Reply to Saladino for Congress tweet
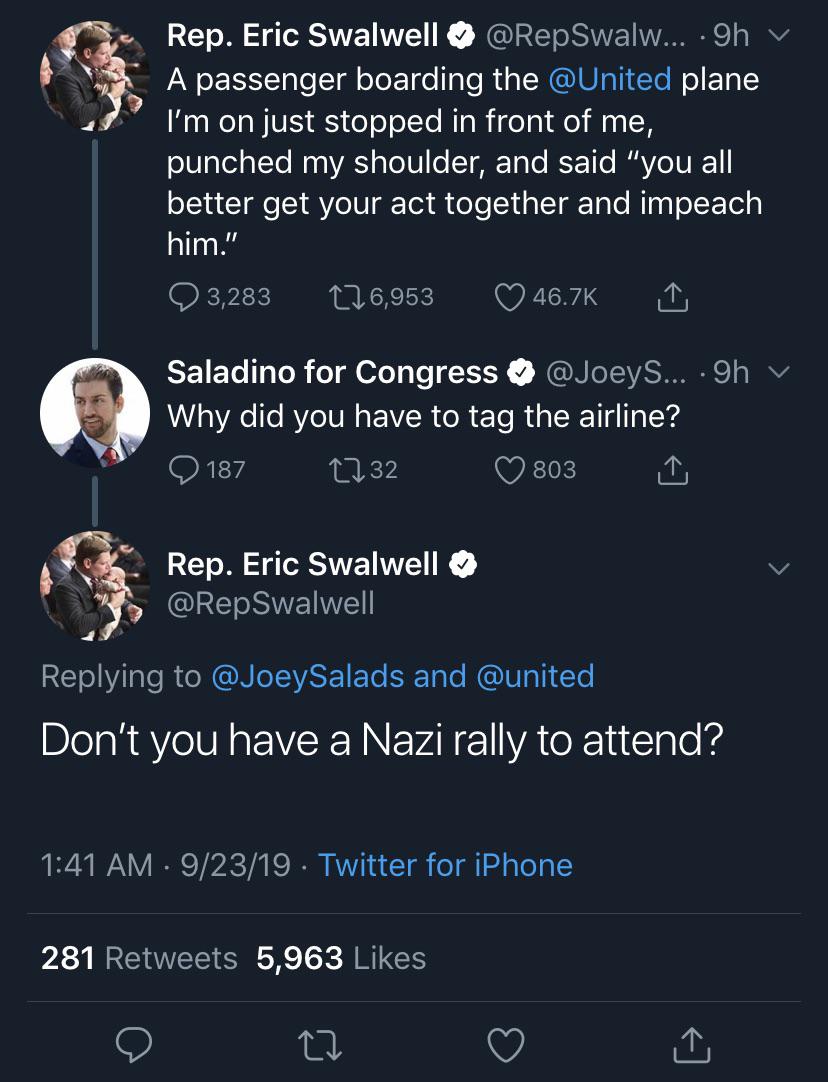The height and width of the screenshot is (1082, 828). (x=183, y=469)
